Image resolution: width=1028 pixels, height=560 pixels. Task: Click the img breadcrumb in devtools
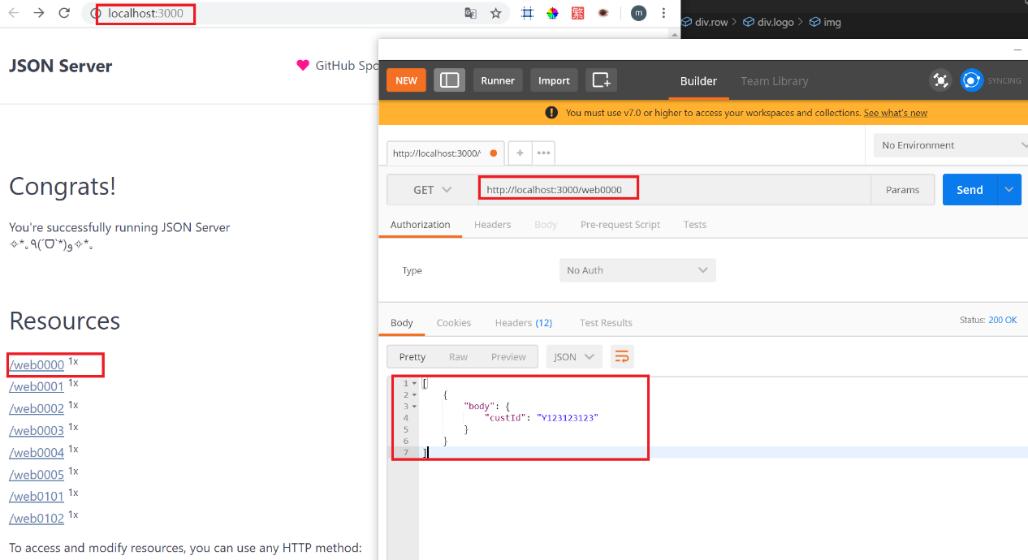click(x=825, y=22)
